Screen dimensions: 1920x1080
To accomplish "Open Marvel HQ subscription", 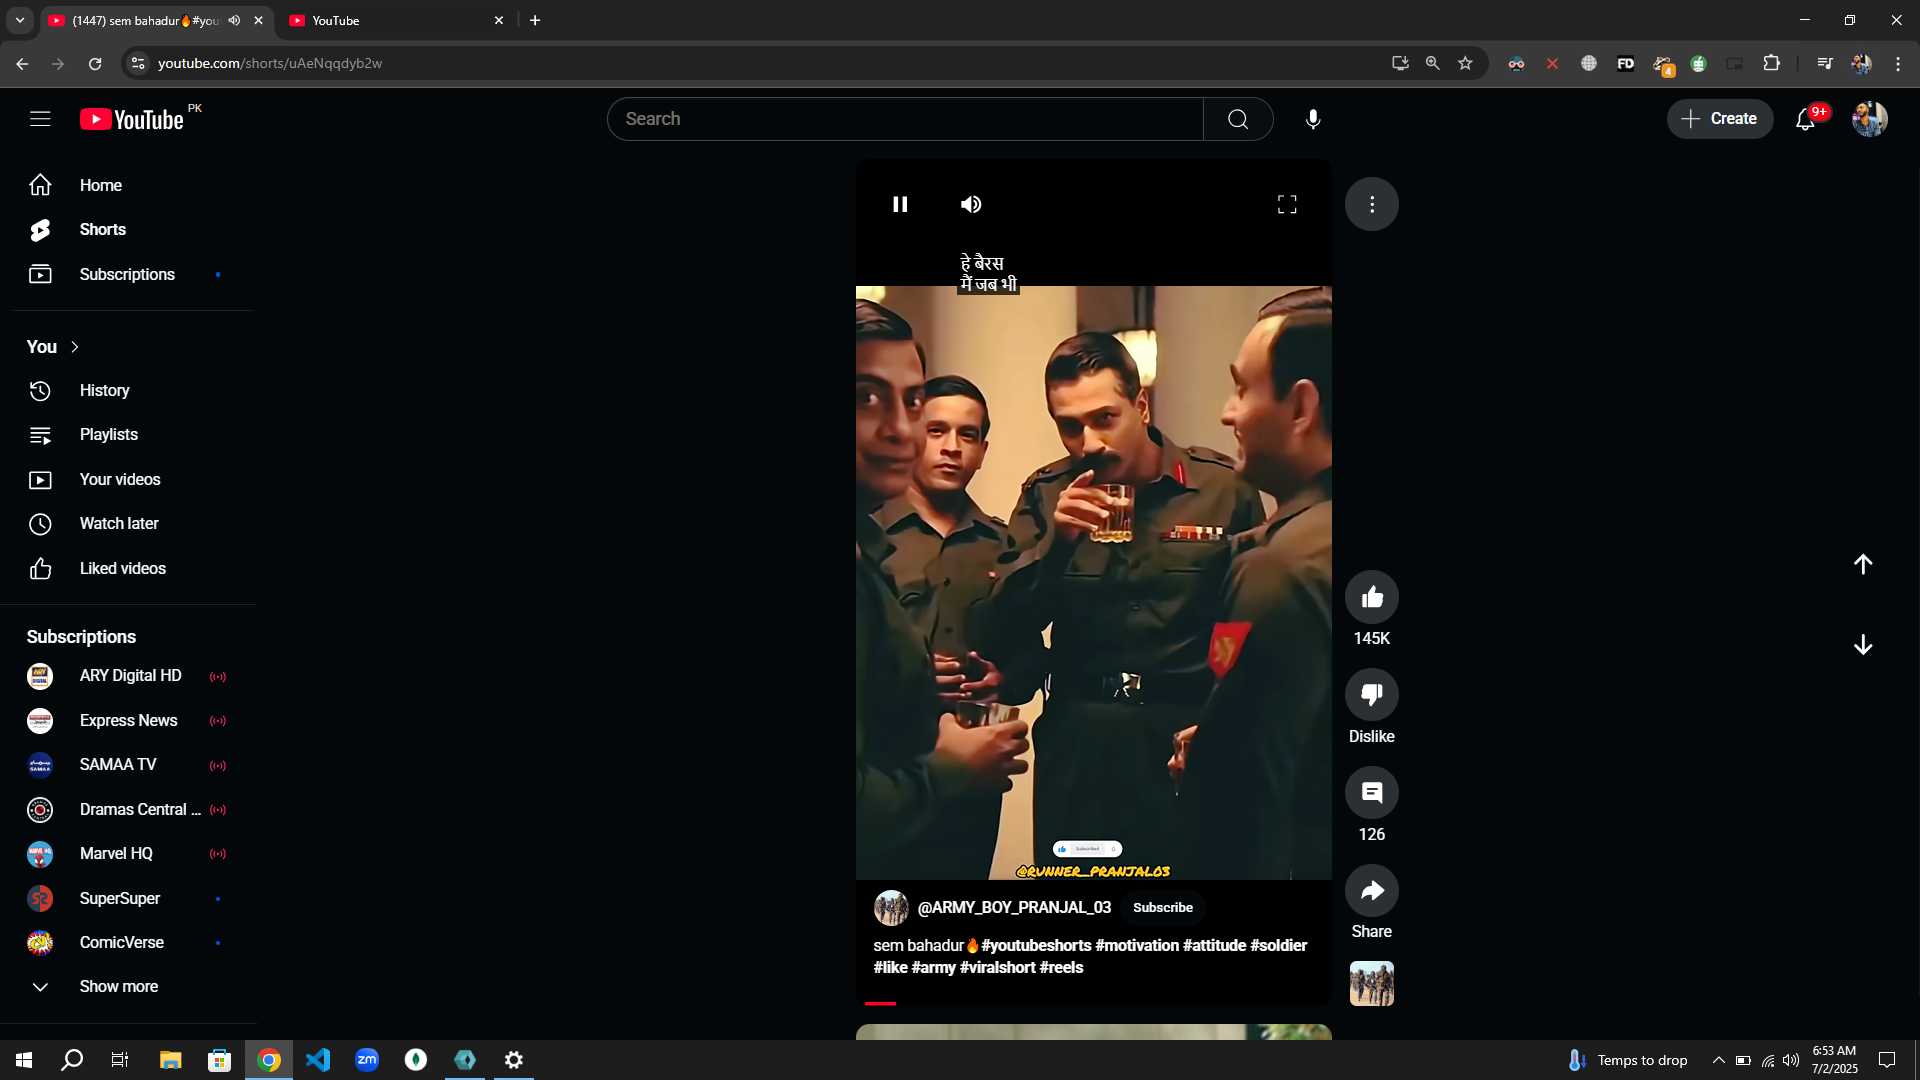I will pyautogui.click(x=128, y=854).
